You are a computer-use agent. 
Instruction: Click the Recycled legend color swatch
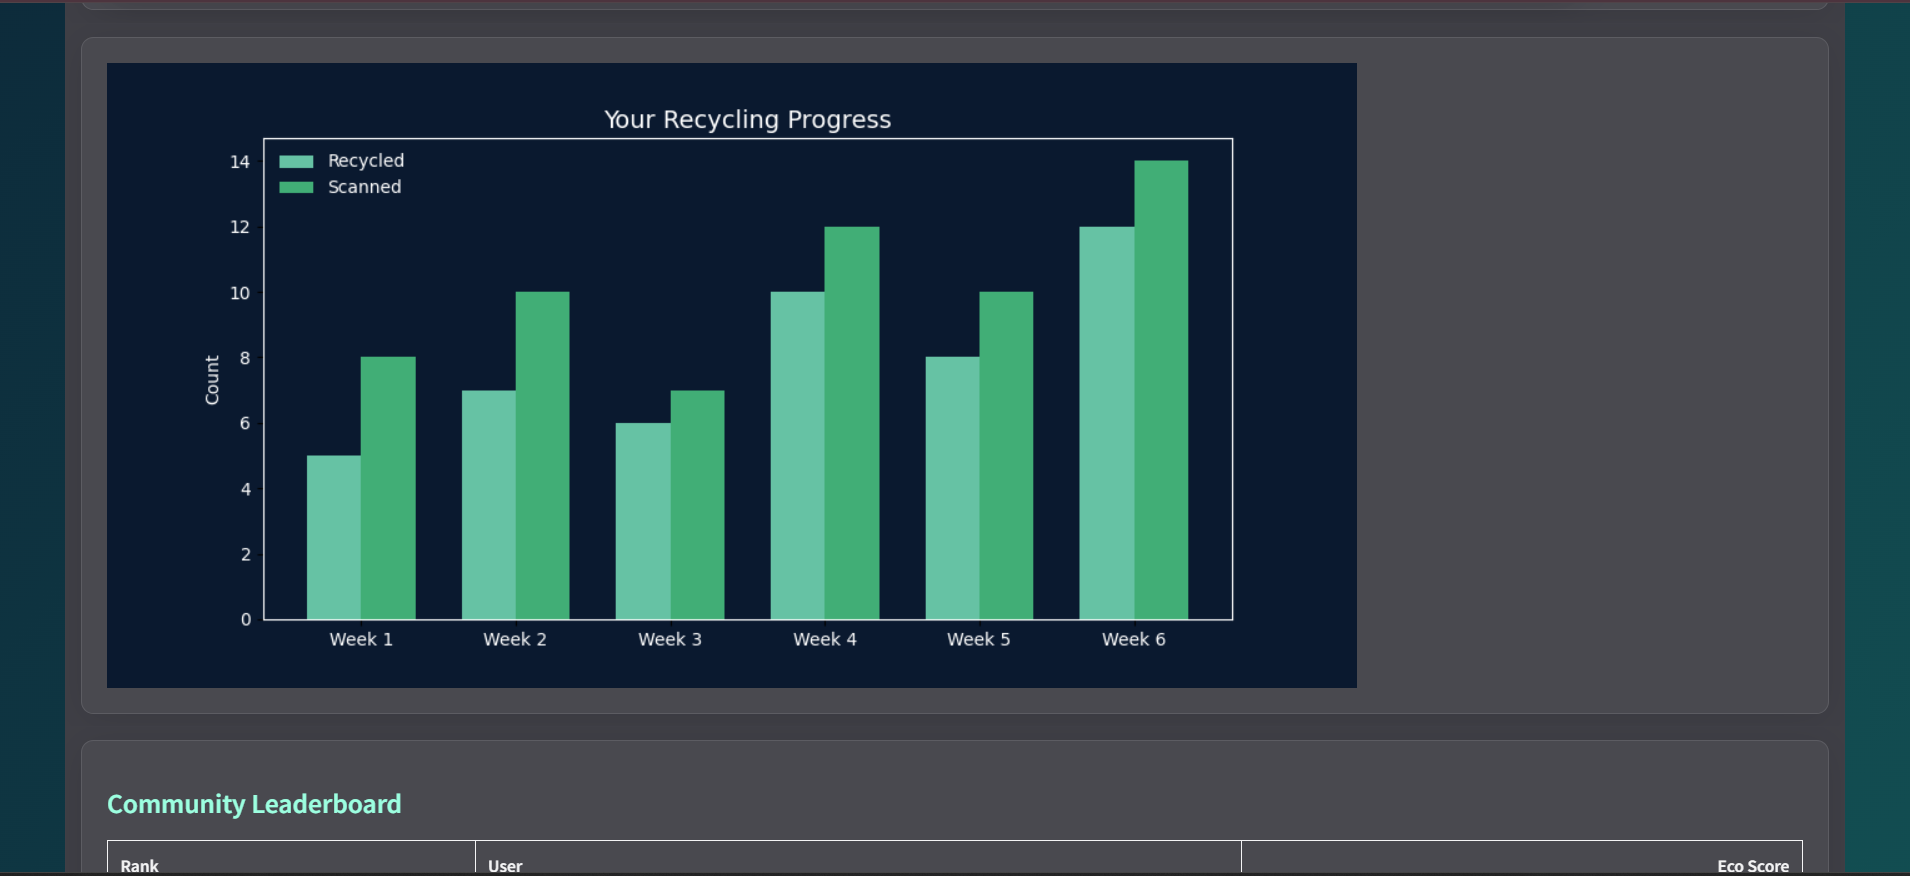tap(296, 161)
